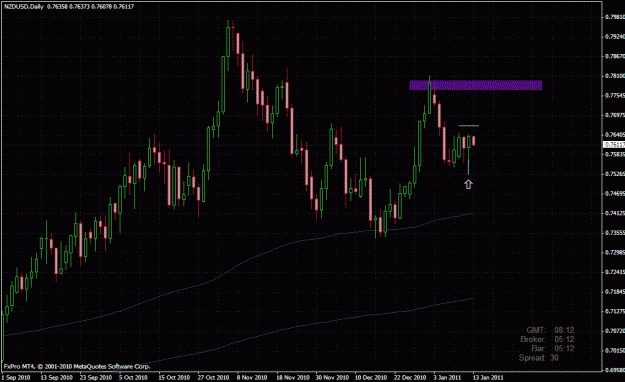Click the 15 Oct 2010 date label
Image resolution: width=625 pixels, height=382 pixels.
pyautogui.click(x=174, y=377)
